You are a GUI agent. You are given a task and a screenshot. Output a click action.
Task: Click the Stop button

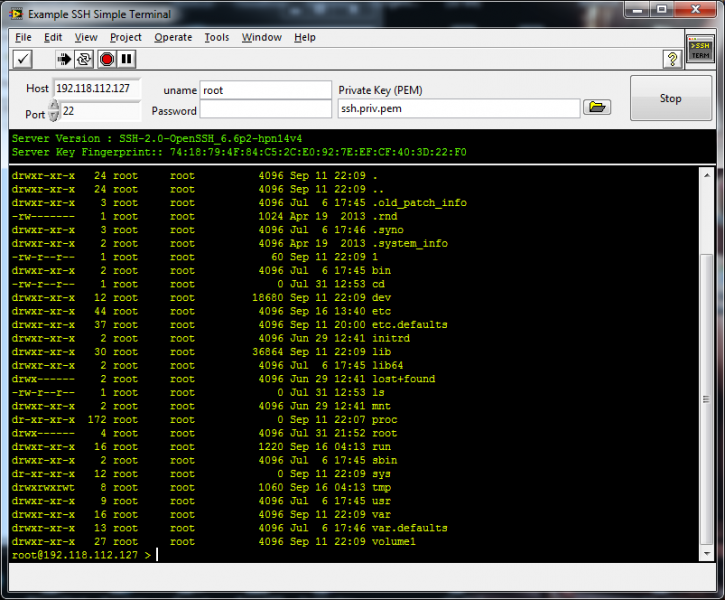(670, 98)
